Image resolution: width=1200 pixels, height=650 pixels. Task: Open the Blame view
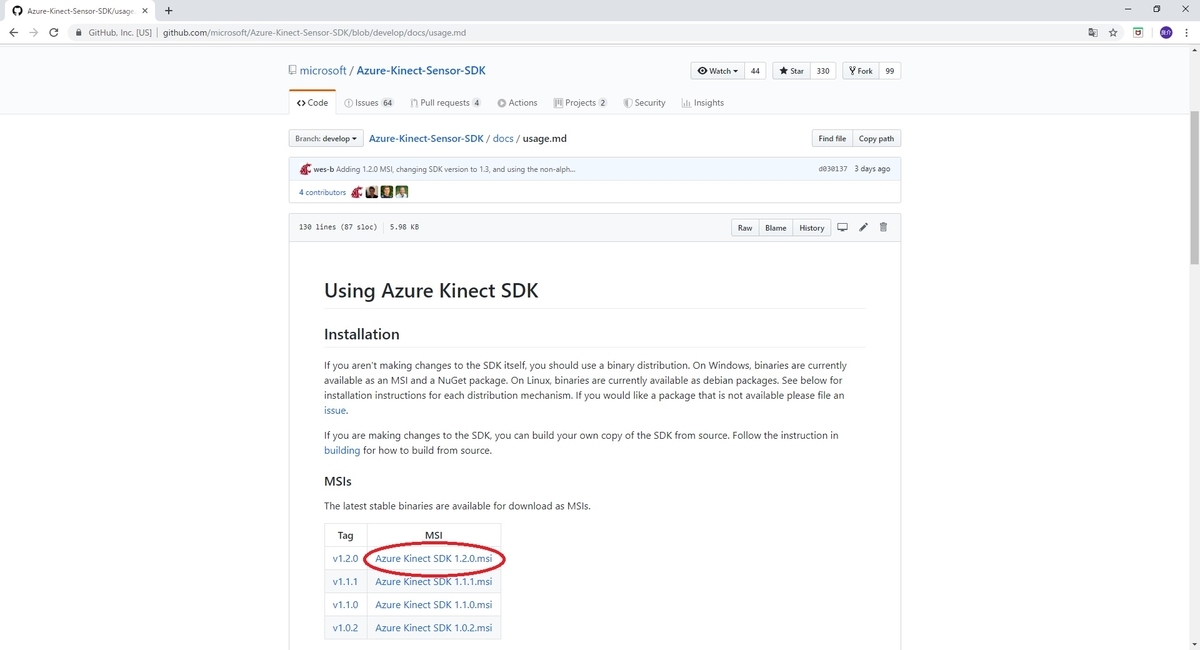[x=776, y=228]
